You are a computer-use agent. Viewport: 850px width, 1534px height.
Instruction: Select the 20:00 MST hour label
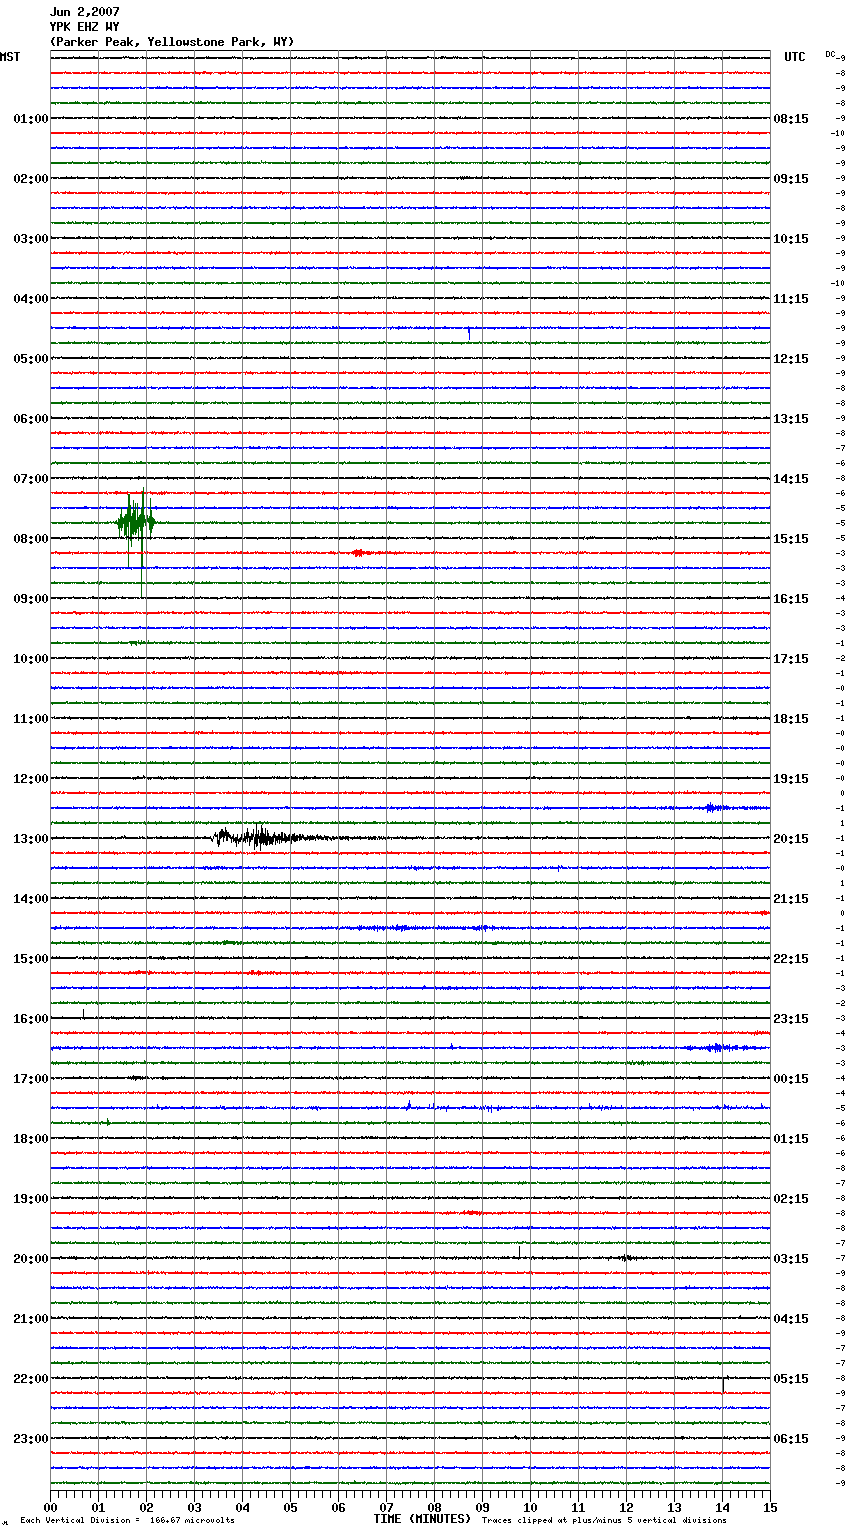(x=31, y=1259)
